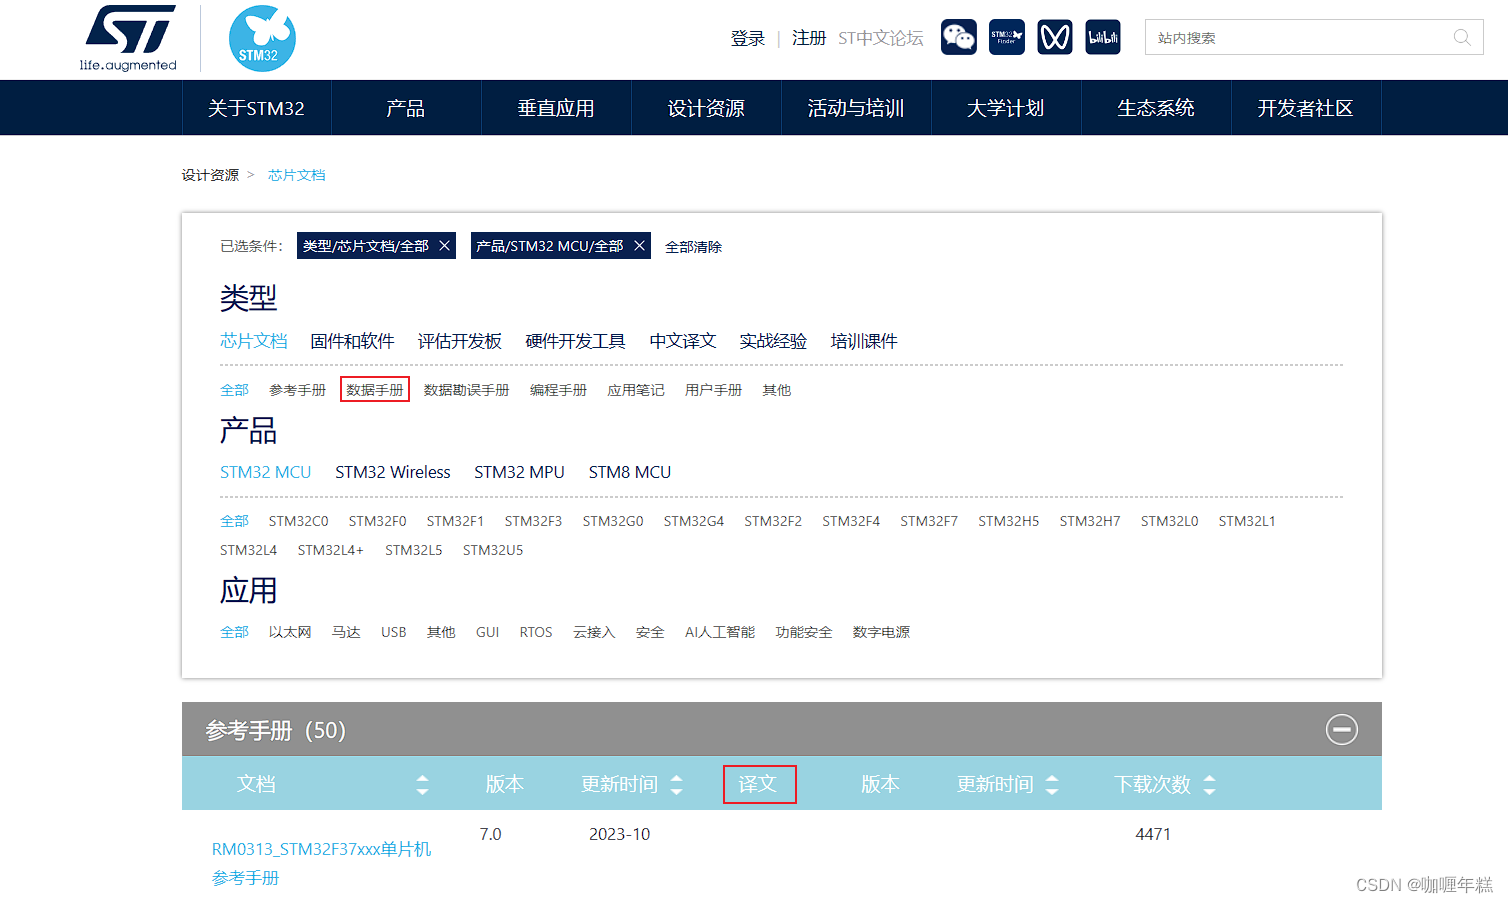Select the STM32 MPU product tab
This screenshot has width=1508, height=903.
pos(520,472)
